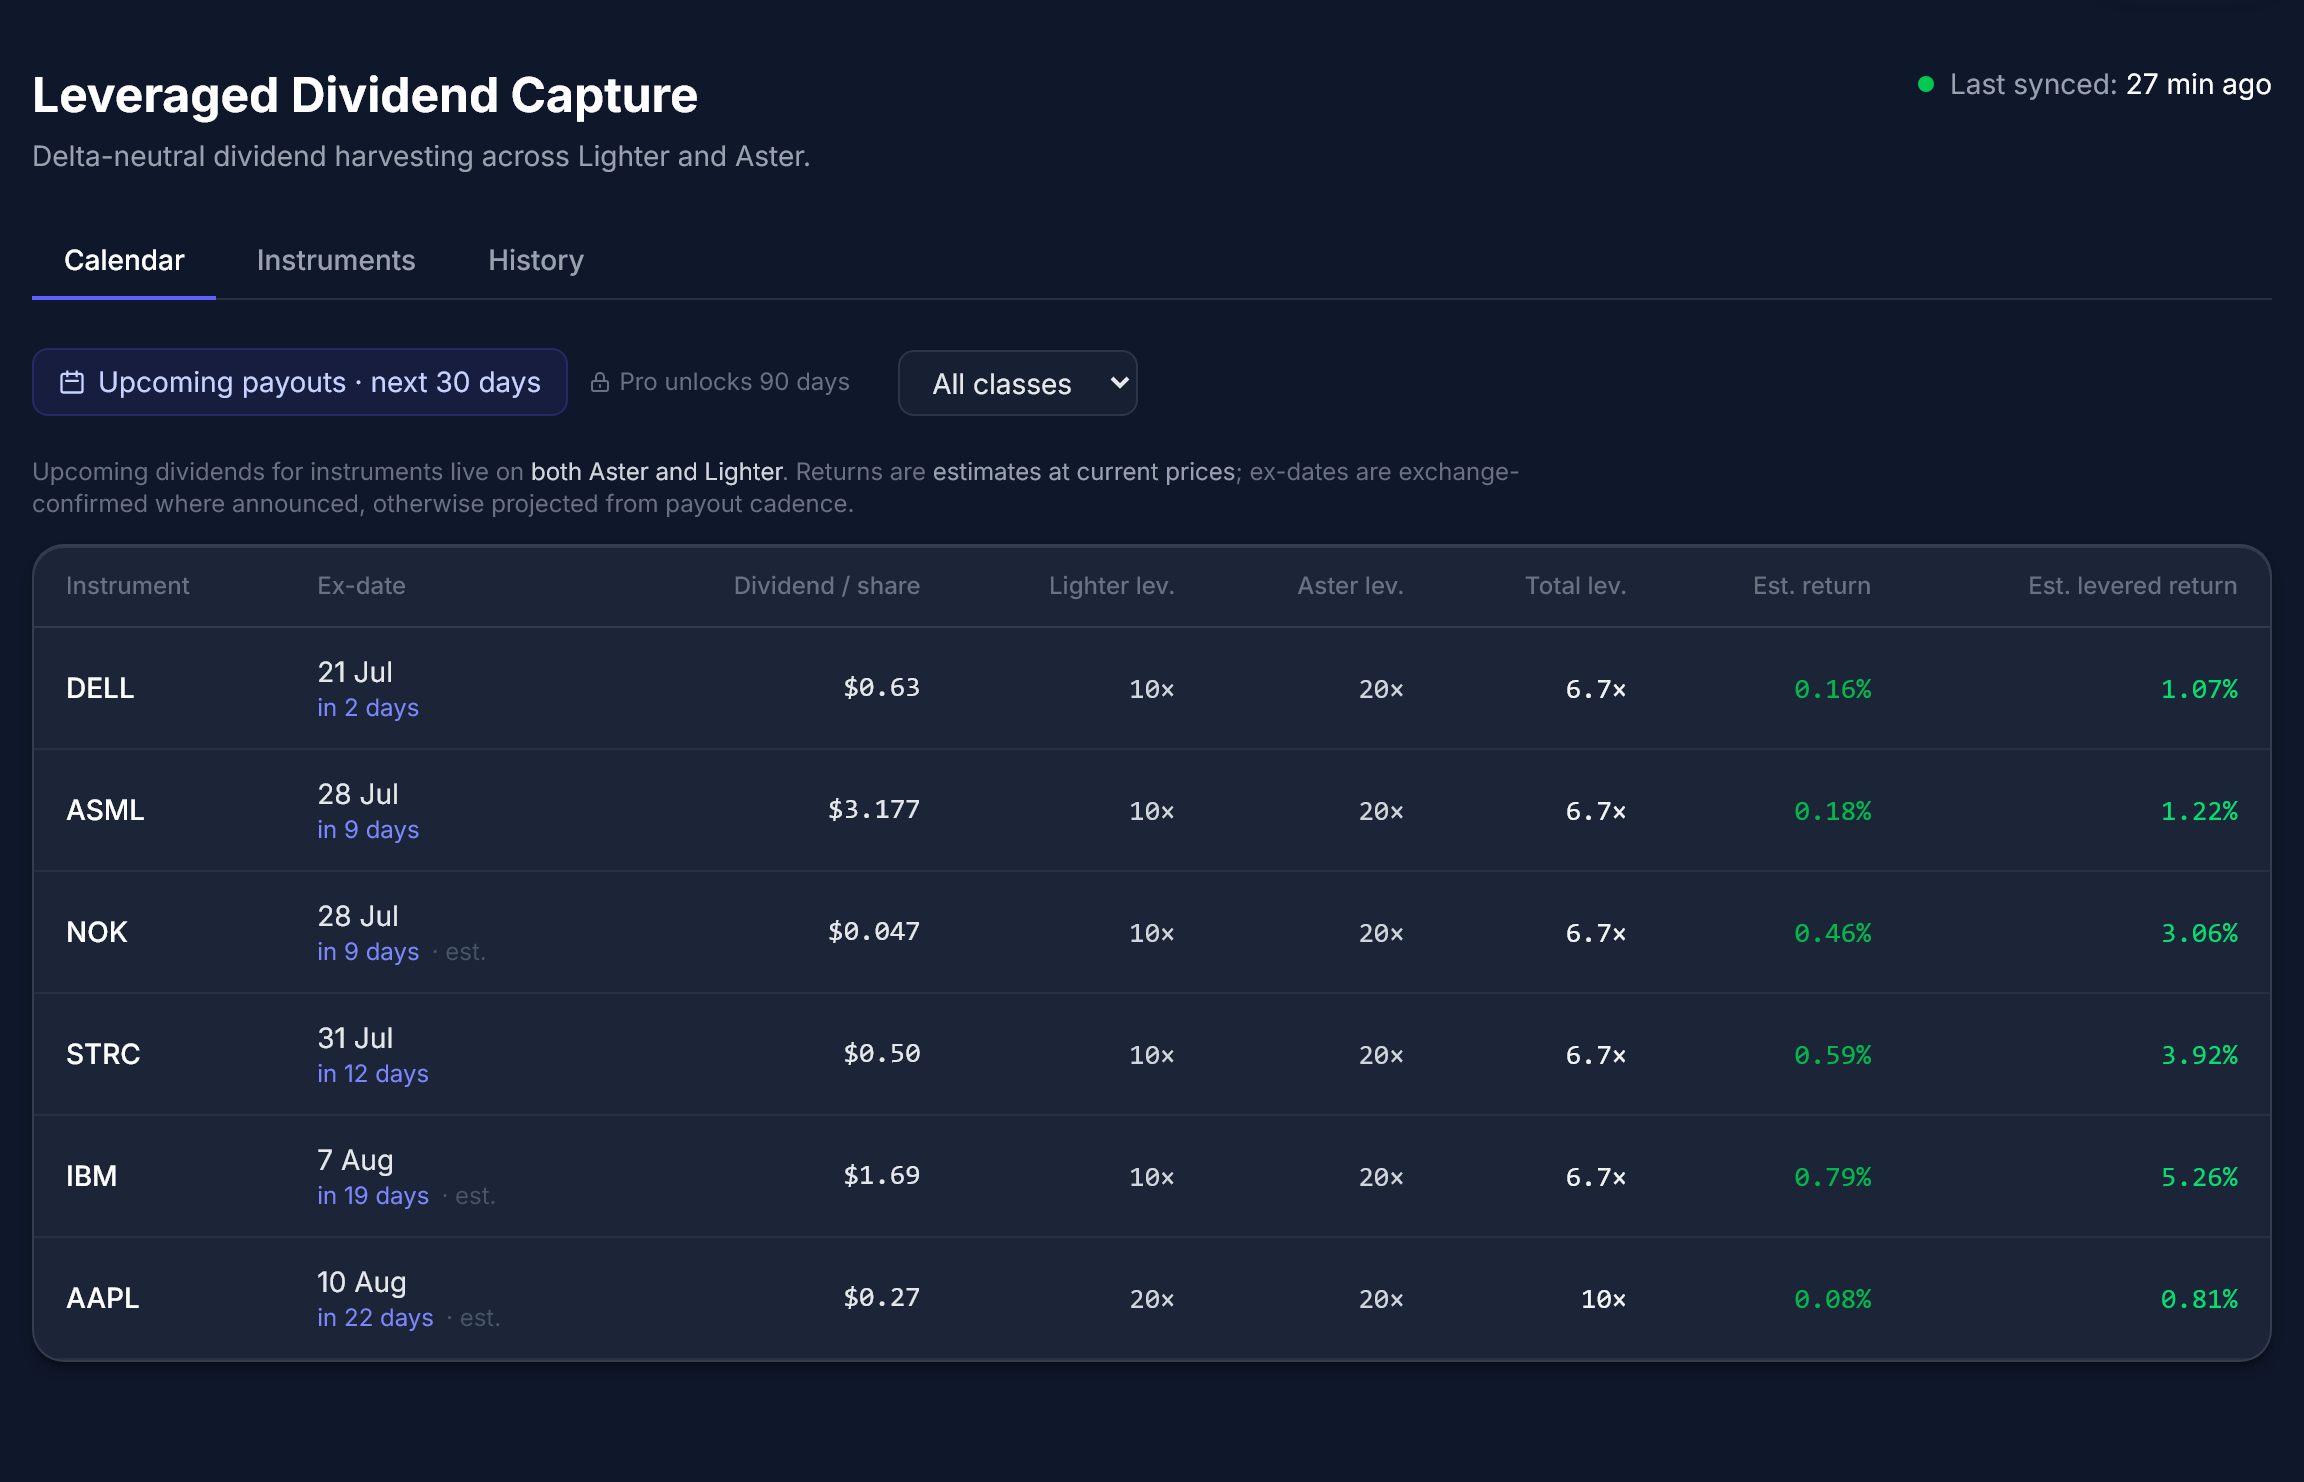Click Pro unlocks 90 days text
Screen dimensions: 2304x1482
pos(734,382)
